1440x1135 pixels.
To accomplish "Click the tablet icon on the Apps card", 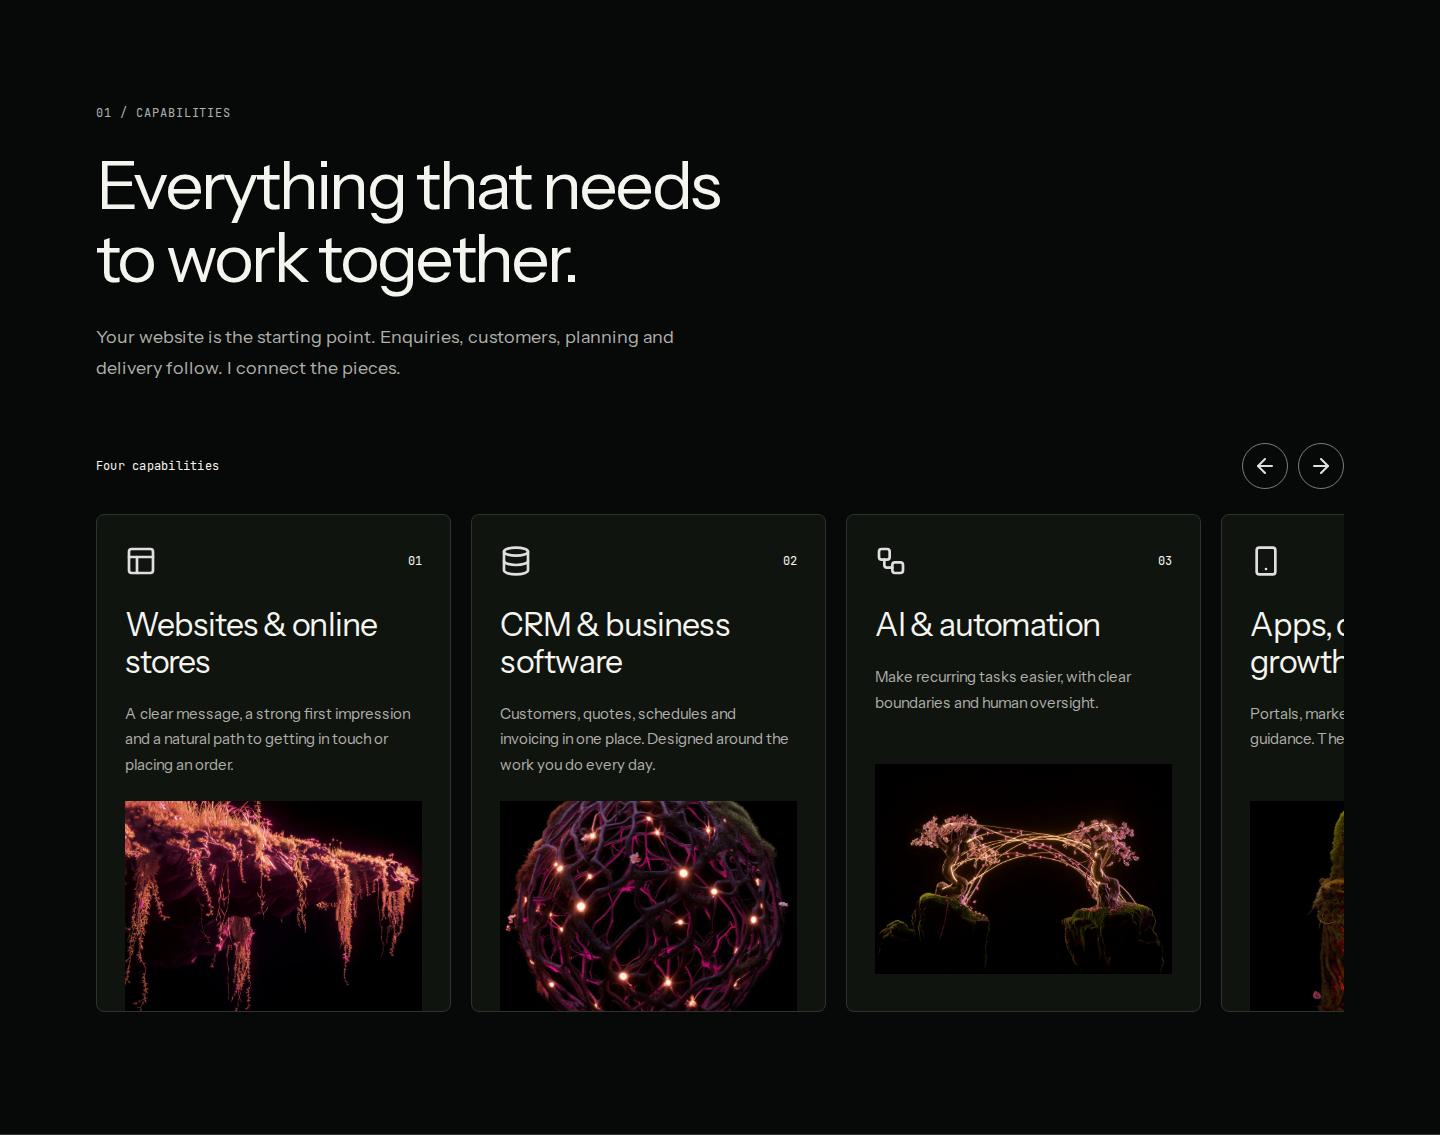I will click(1266, 561).
